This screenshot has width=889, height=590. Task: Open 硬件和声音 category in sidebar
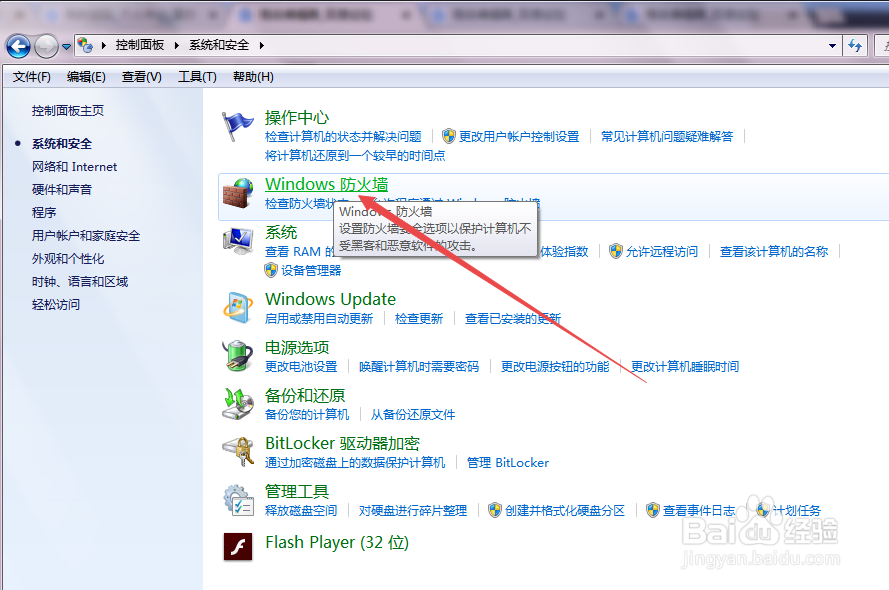(62, 189)
